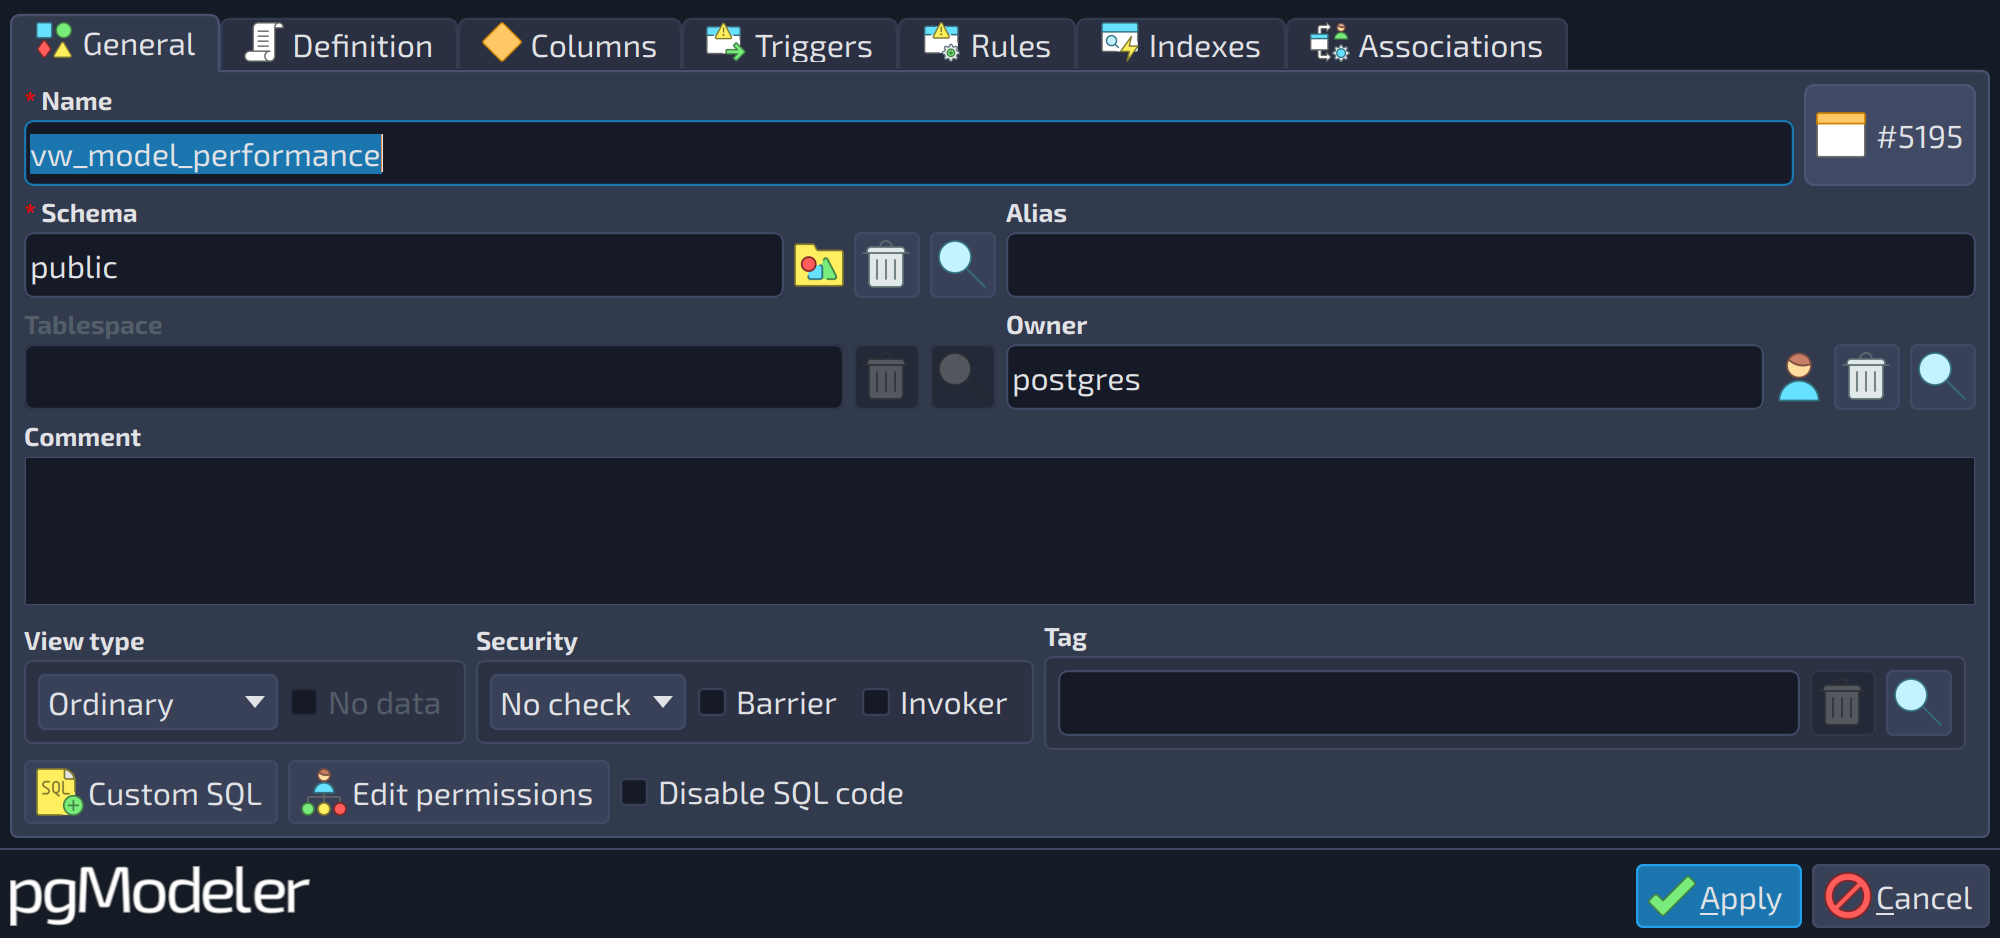Open tag search via magnifier icon
Image resolution: width=2000 pixels, height=938 pixels.
(1918, 703)
